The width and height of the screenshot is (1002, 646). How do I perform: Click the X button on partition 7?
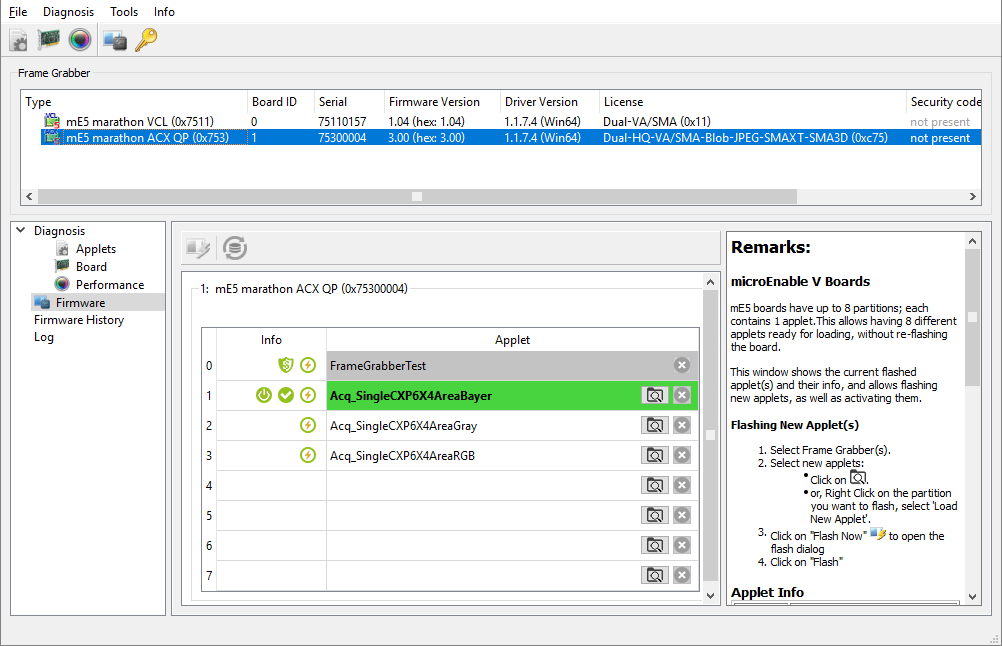point(682,575)
